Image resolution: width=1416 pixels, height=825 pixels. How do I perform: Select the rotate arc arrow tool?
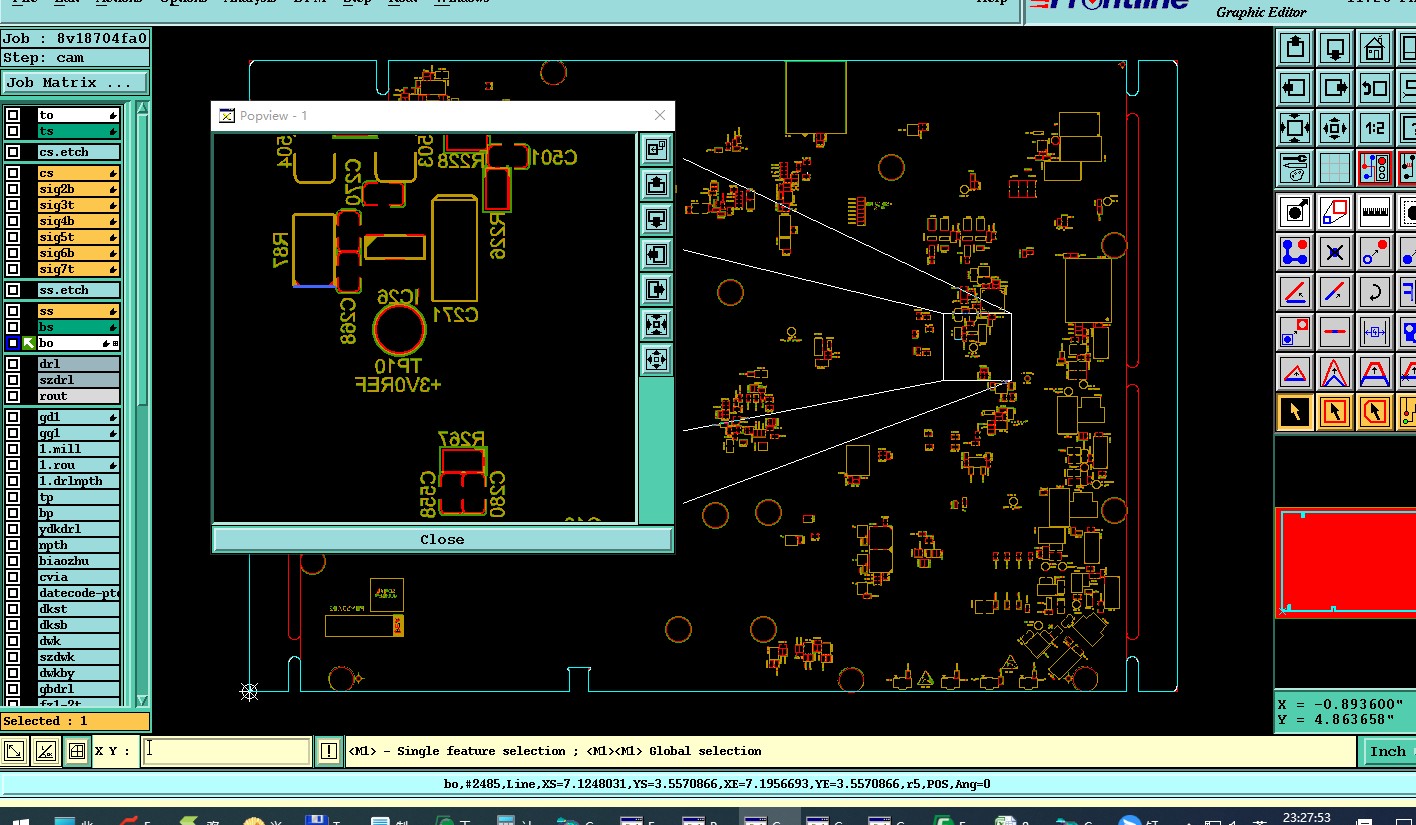(1375, 291)
